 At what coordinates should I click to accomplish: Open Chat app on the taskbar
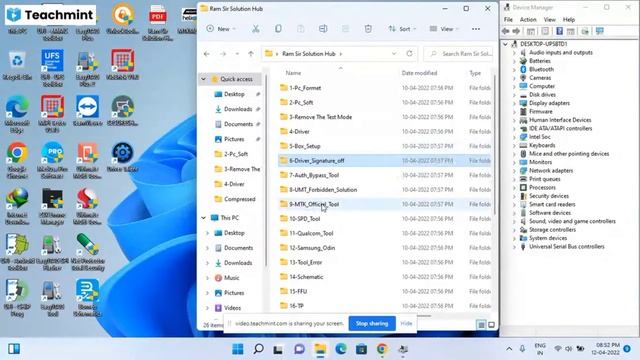click(300, 349)
